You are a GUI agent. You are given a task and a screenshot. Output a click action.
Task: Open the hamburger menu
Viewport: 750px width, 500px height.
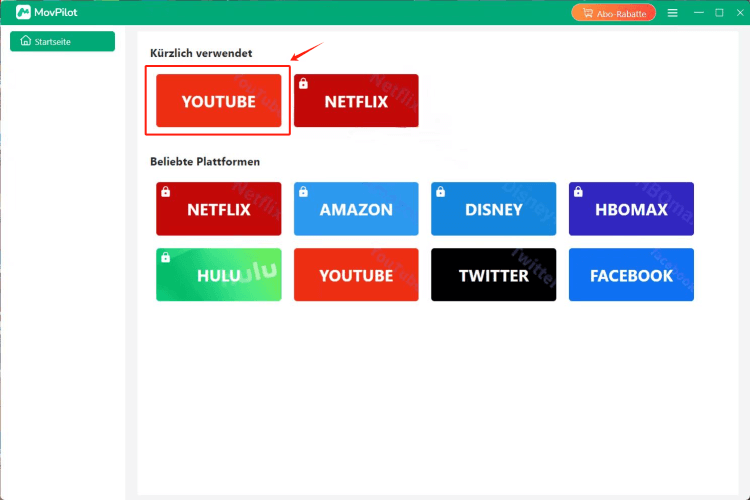coord(673,13)
